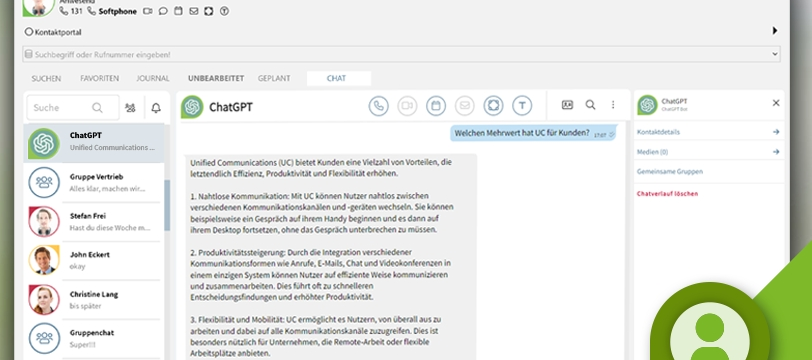Screen dimensions: 812x360
Task: Open calendar button in chat header
Action: click(x=436, y=106)
